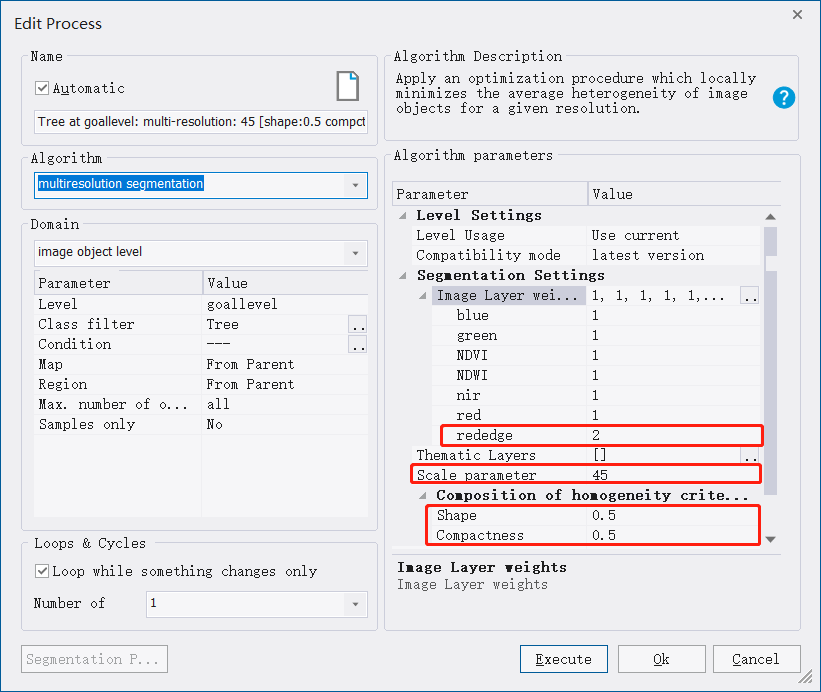Image resolution: width=821 pixels, height=692 pixels.
Task: Click the blank document icon beside Automatic
Action: (x=347, y=87)
